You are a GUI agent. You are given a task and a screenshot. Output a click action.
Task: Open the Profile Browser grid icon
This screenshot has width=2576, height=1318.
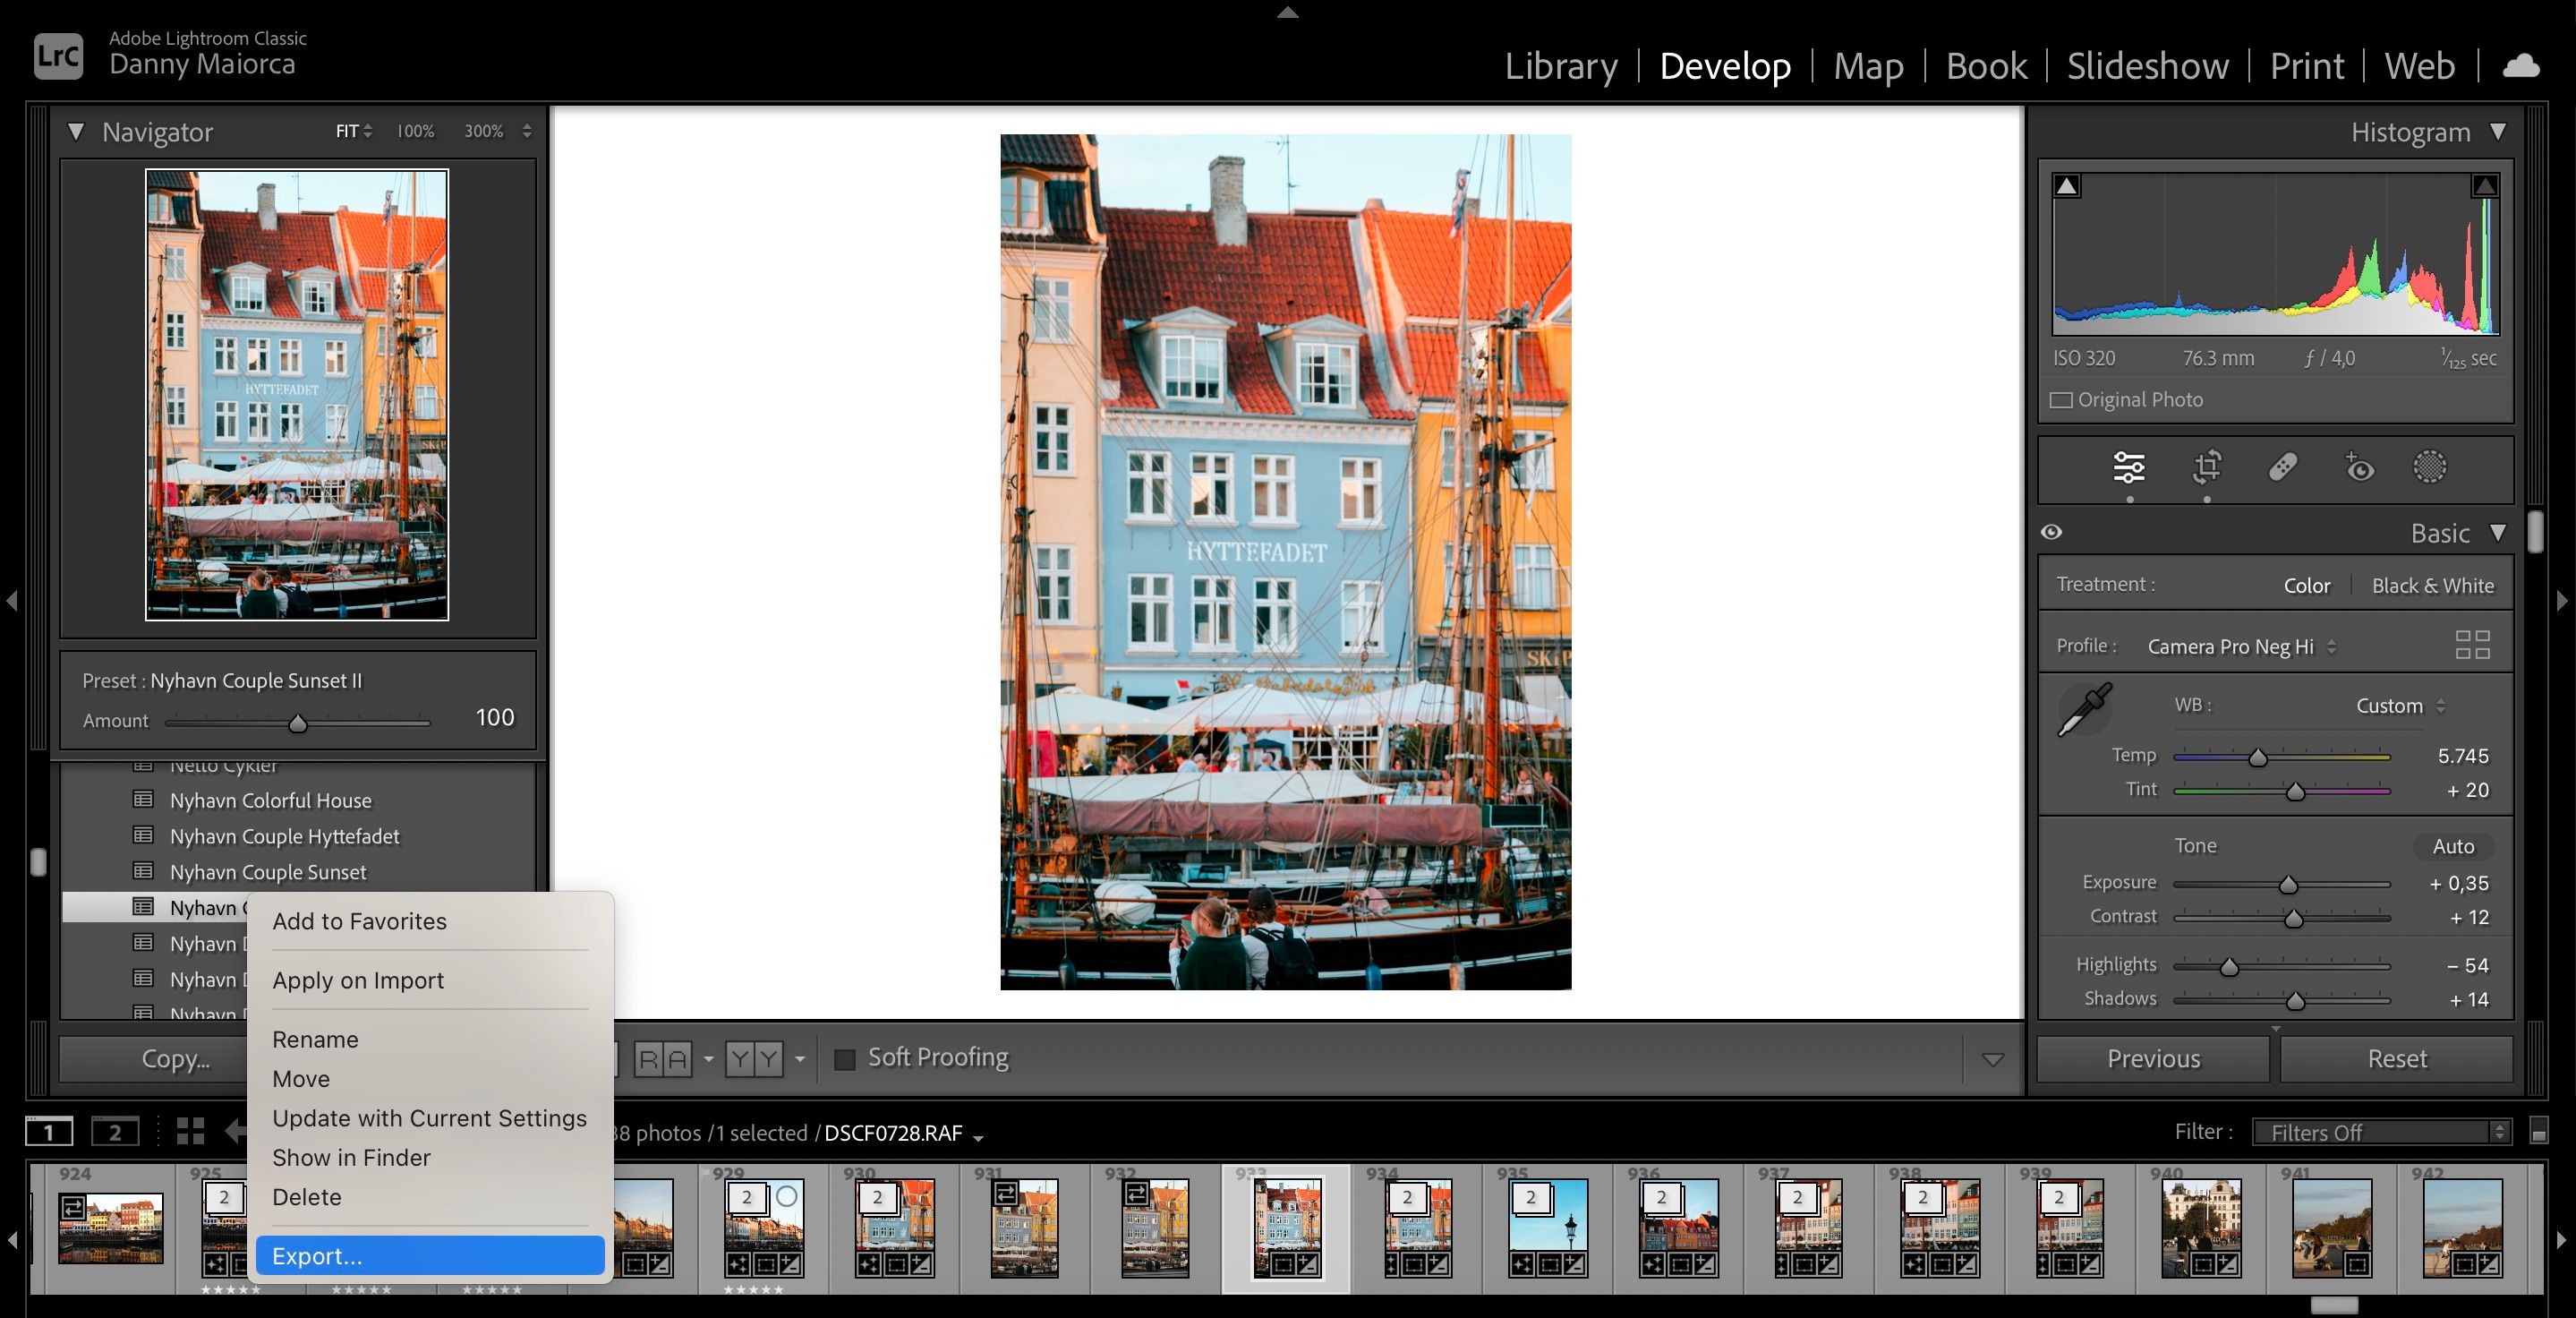(x=2473, y=645)
